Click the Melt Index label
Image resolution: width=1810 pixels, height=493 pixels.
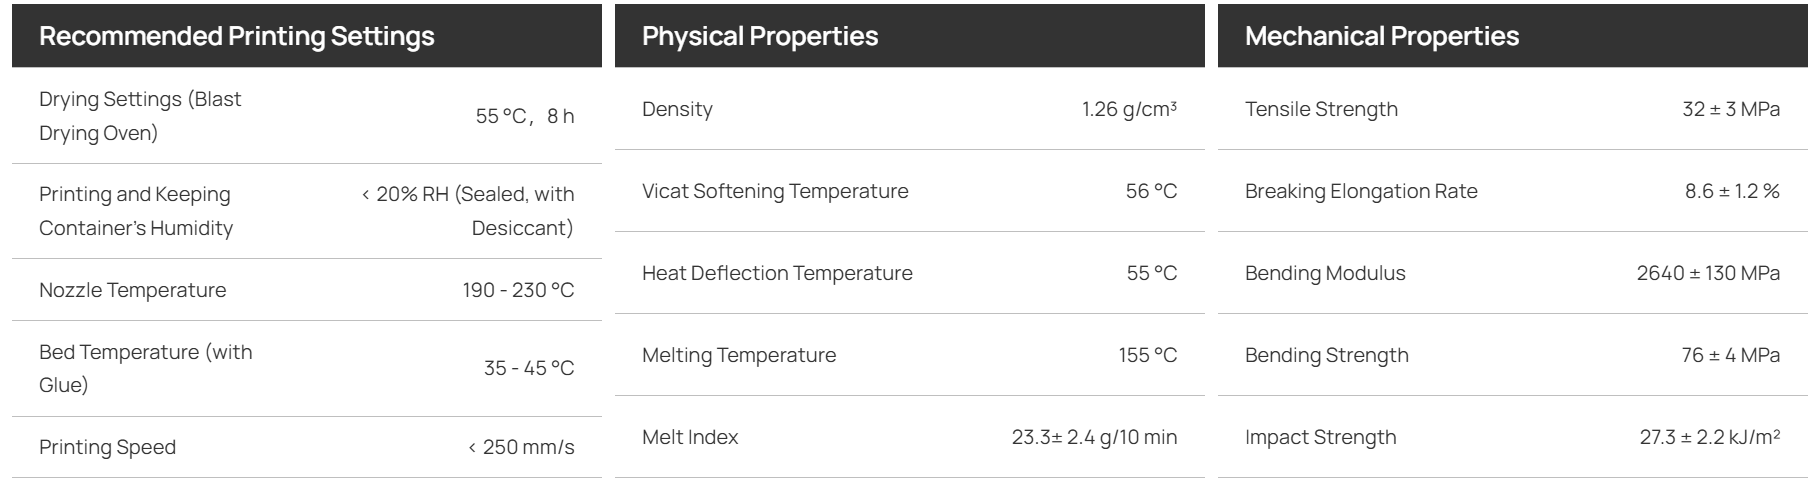[690, 437]
